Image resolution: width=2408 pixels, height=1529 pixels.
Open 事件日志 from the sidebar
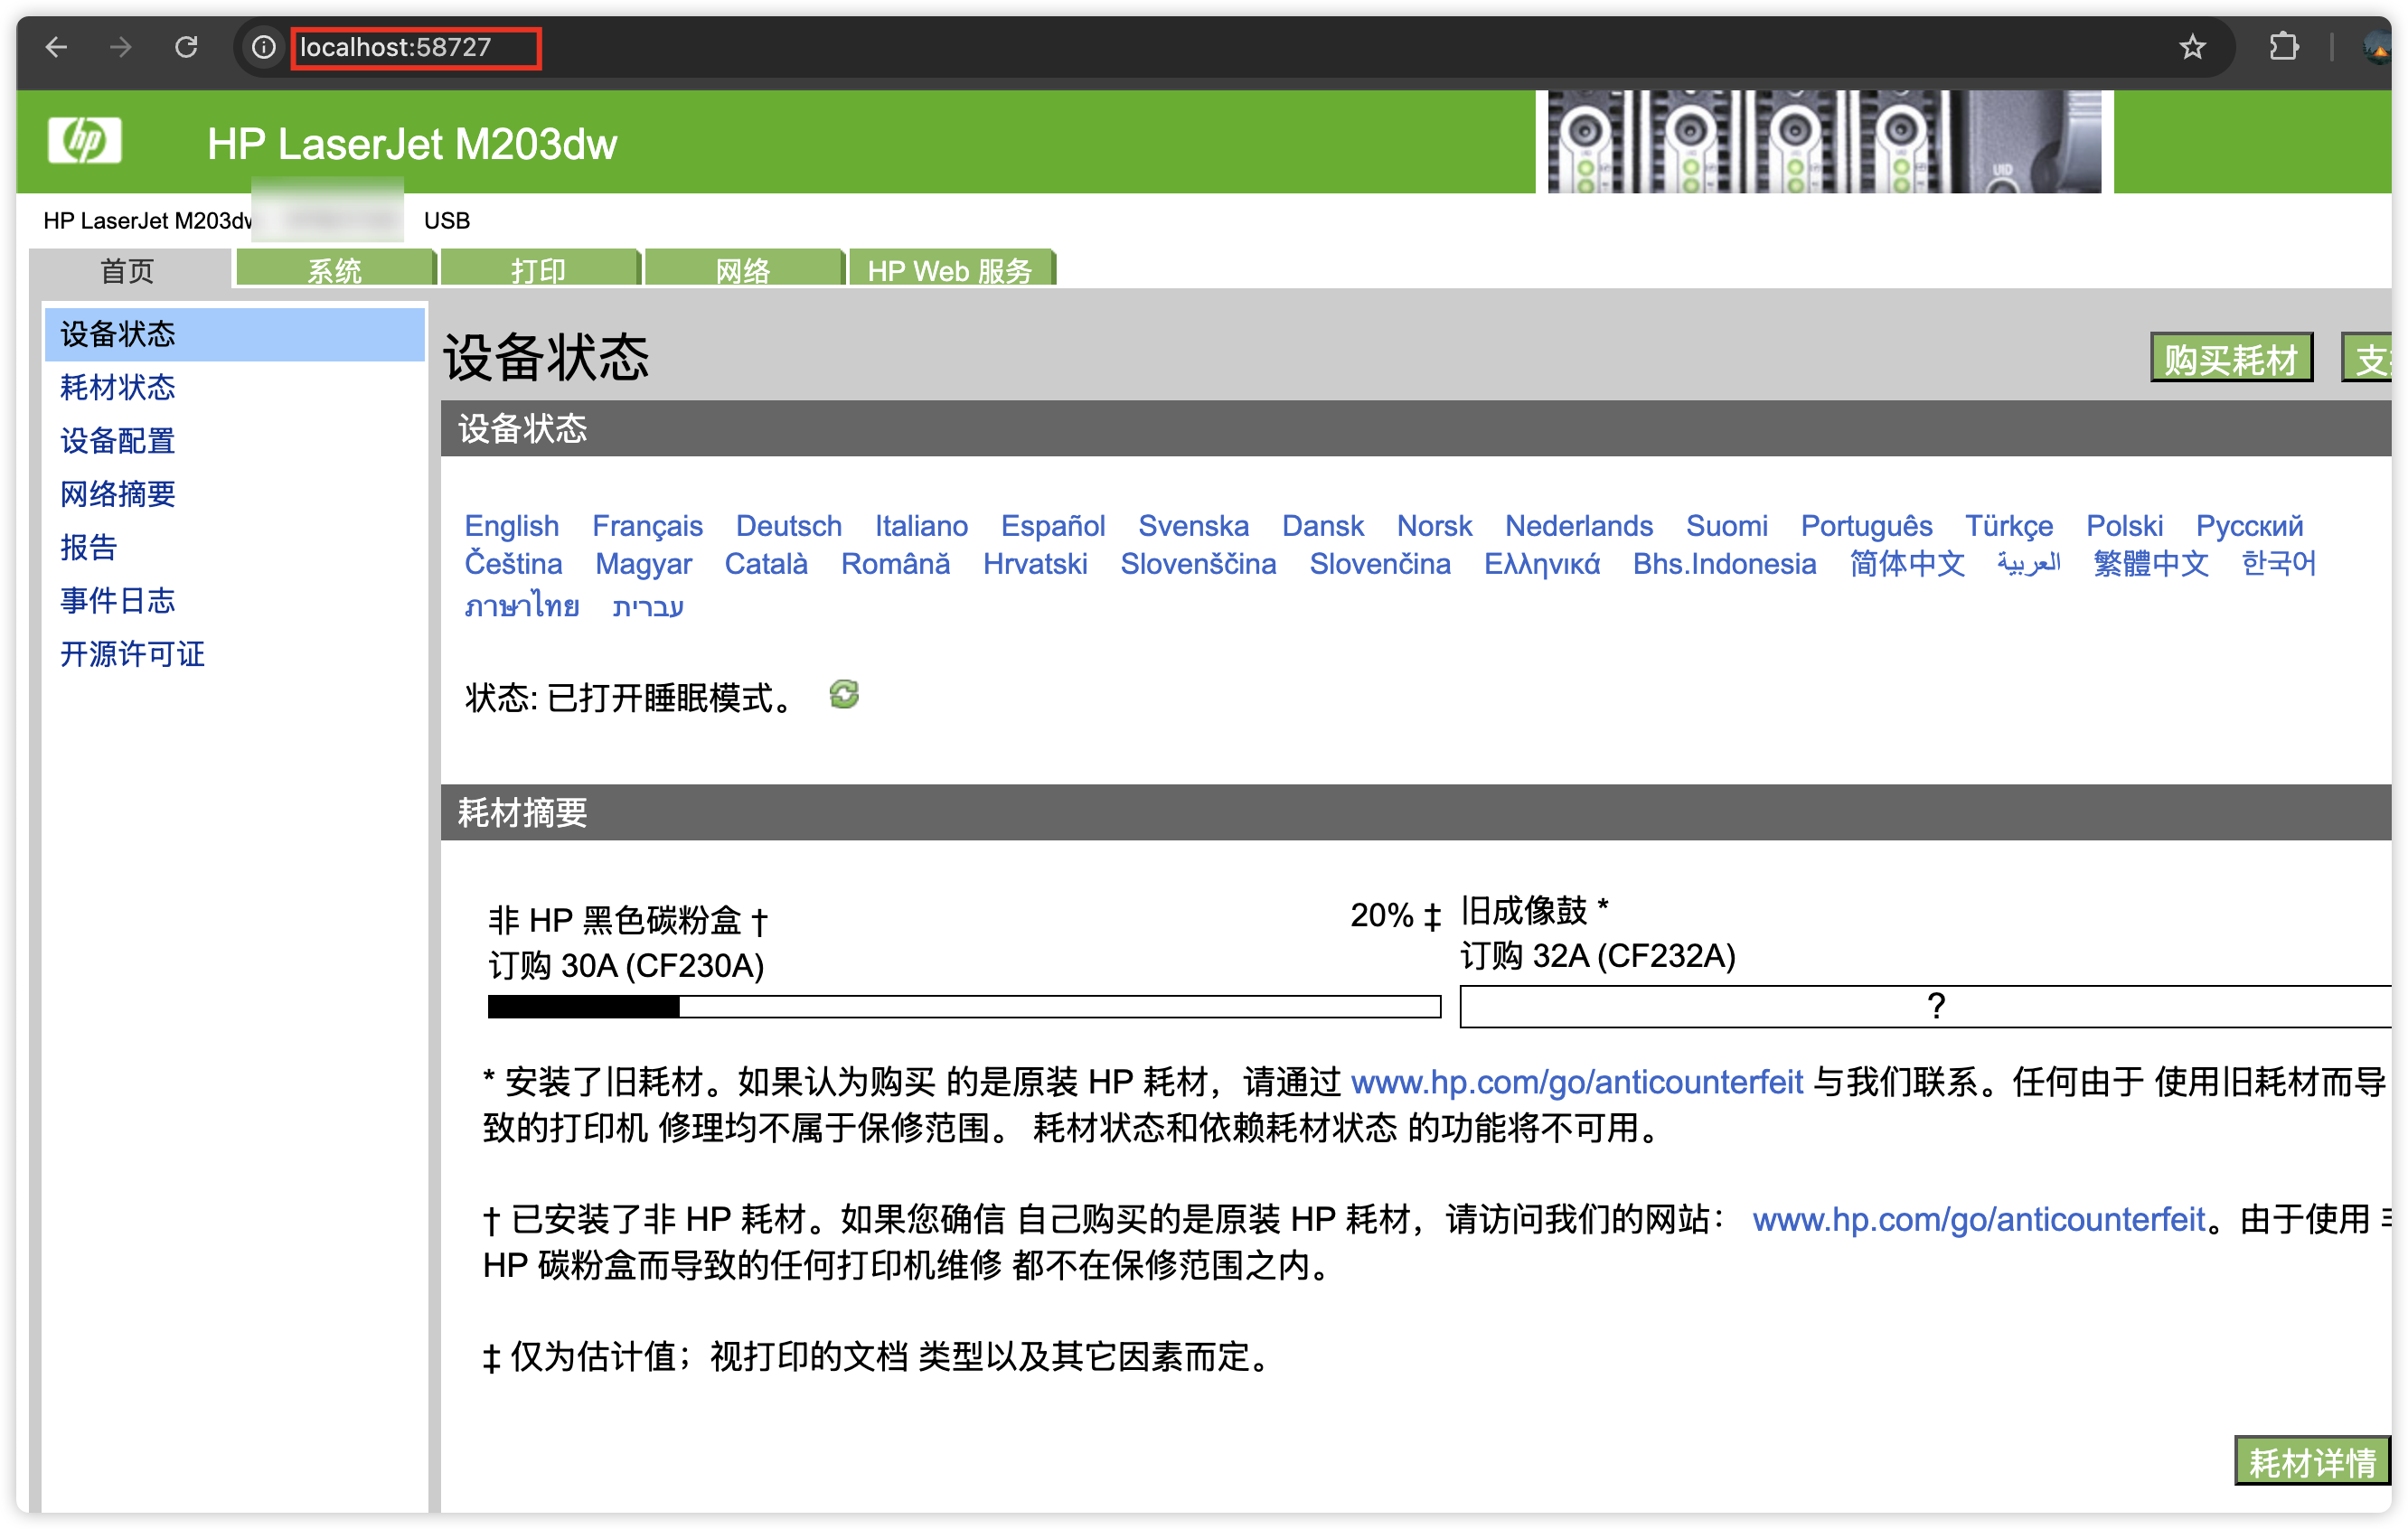click(x=118, y=600)
